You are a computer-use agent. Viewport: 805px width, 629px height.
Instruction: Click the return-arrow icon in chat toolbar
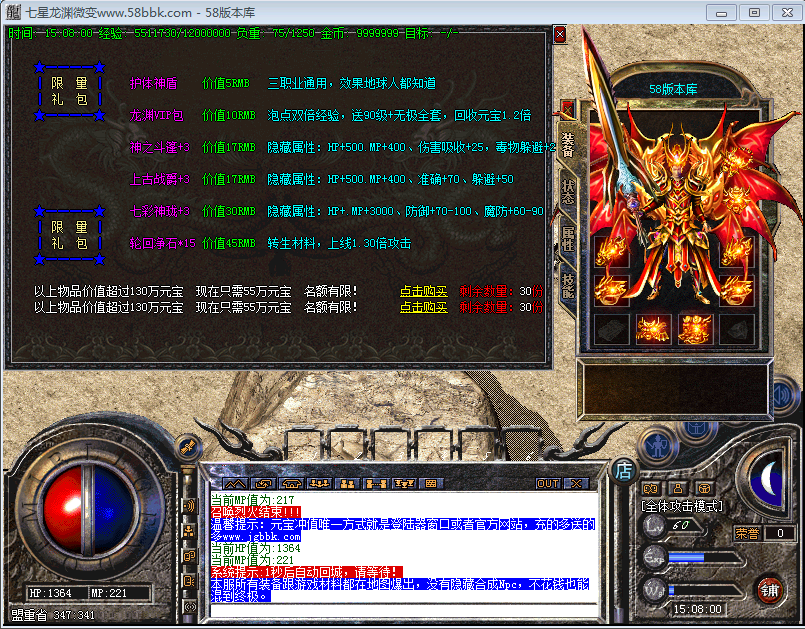[263, 484]
